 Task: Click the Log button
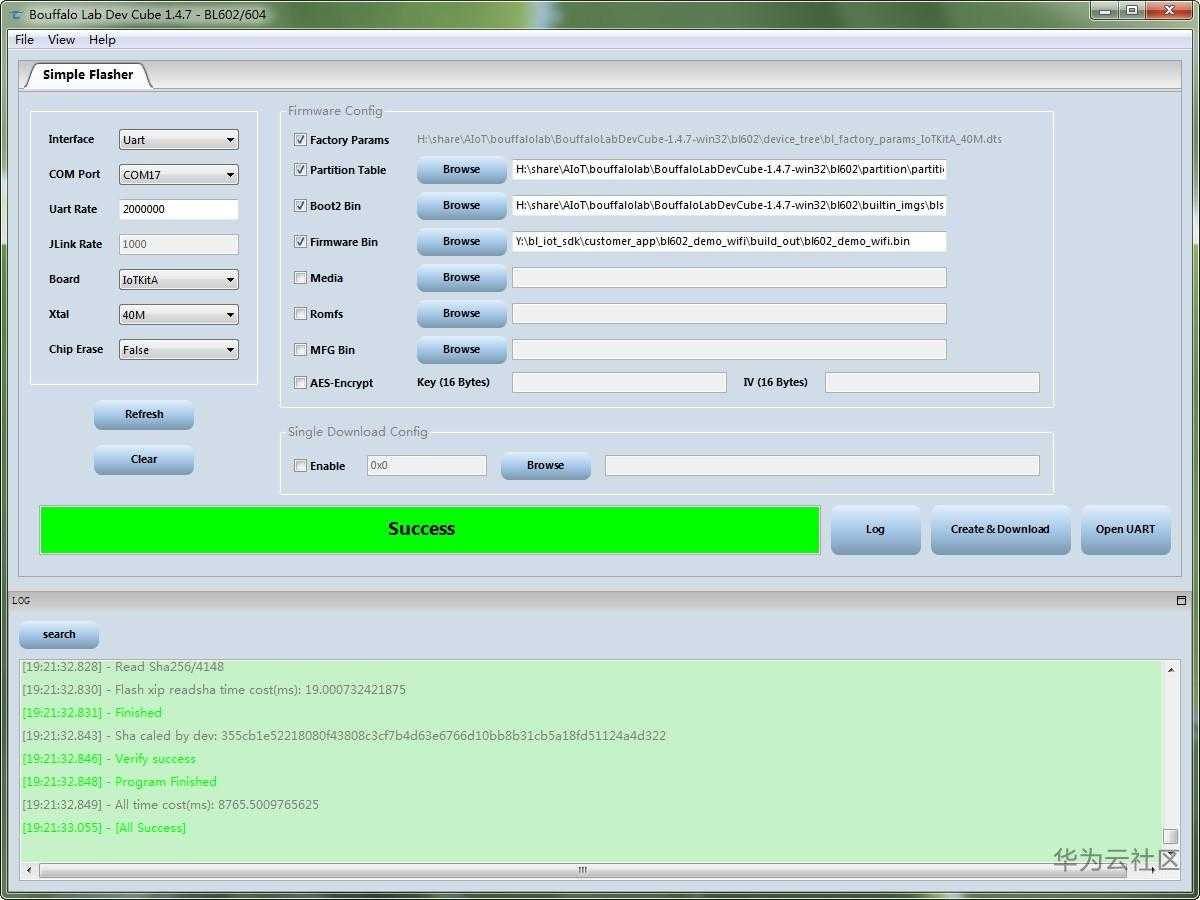[x=875, y=530]
